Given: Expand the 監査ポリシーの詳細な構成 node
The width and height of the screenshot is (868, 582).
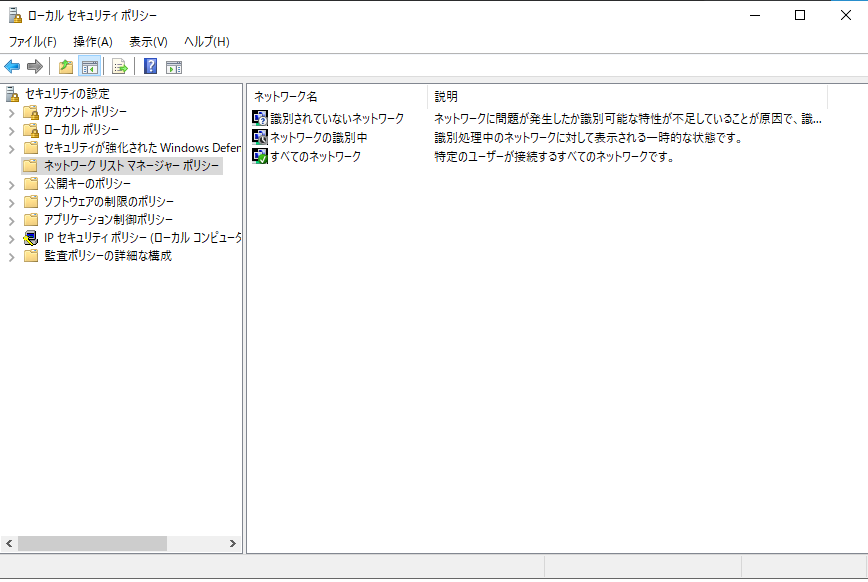Looking at the screenshot, I should pyautogui.click(x=11, y=256).
